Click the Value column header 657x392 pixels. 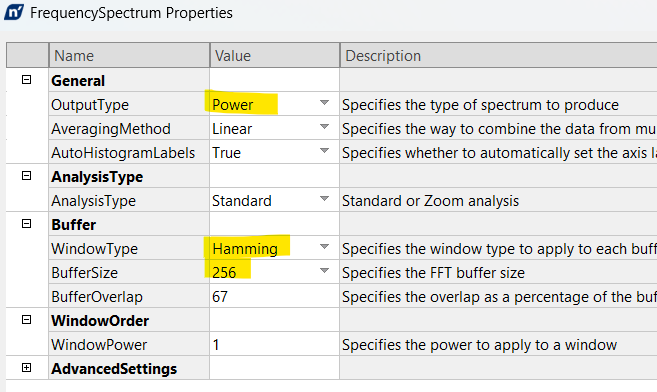tap(274, 55)
